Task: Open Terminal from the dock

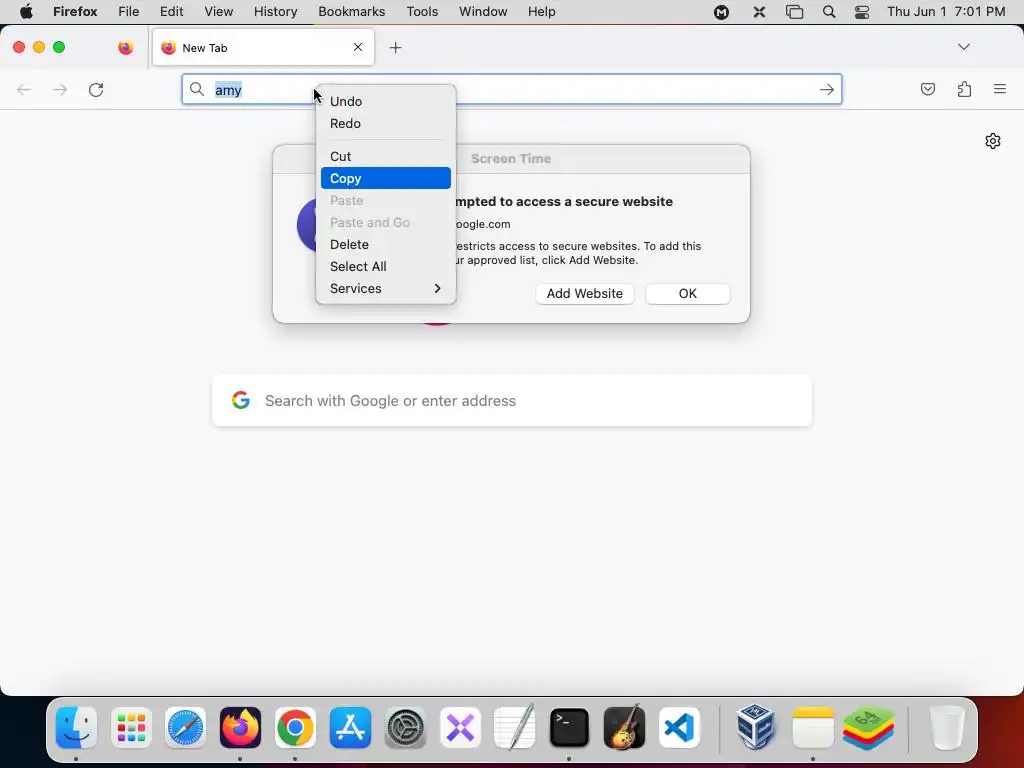Action: click(x=569, y=727)
